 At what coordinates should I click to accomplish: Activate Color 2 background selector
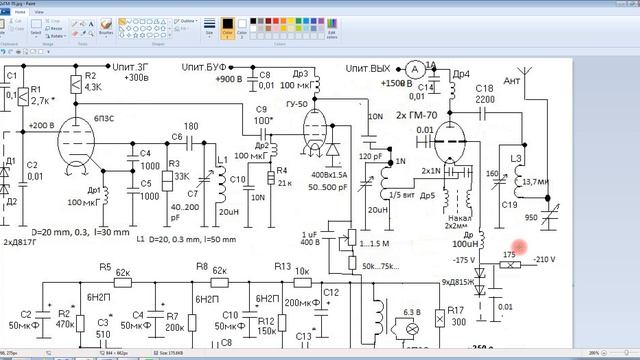242,29
